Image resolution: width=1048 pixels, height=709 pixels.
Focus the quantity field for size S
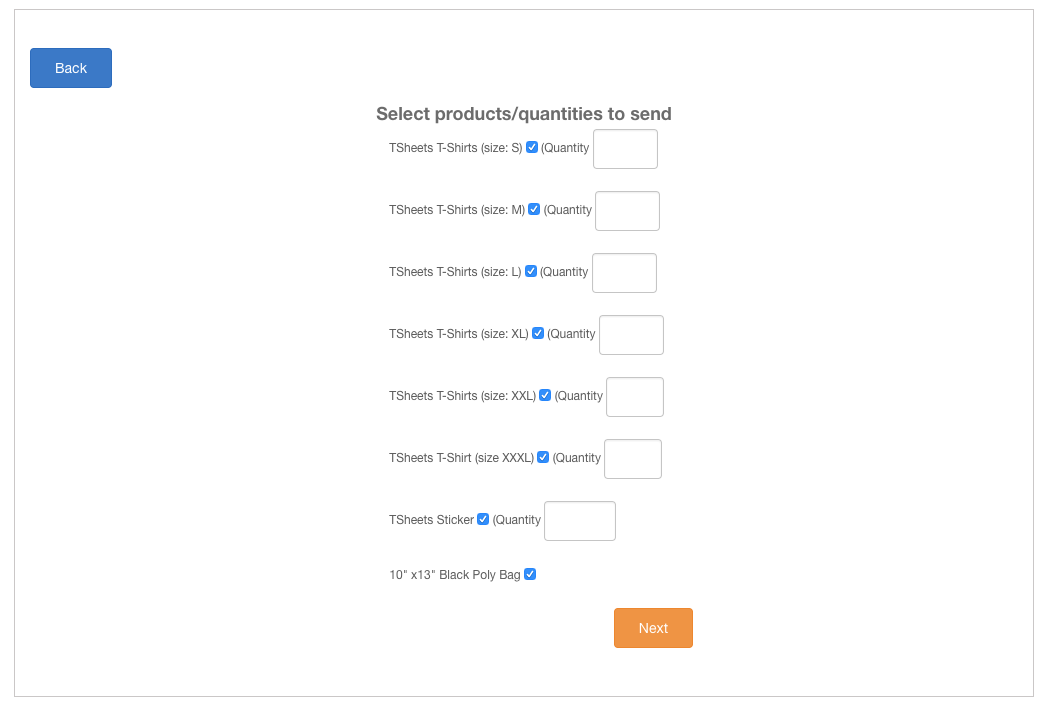click(x=625, y=149)
